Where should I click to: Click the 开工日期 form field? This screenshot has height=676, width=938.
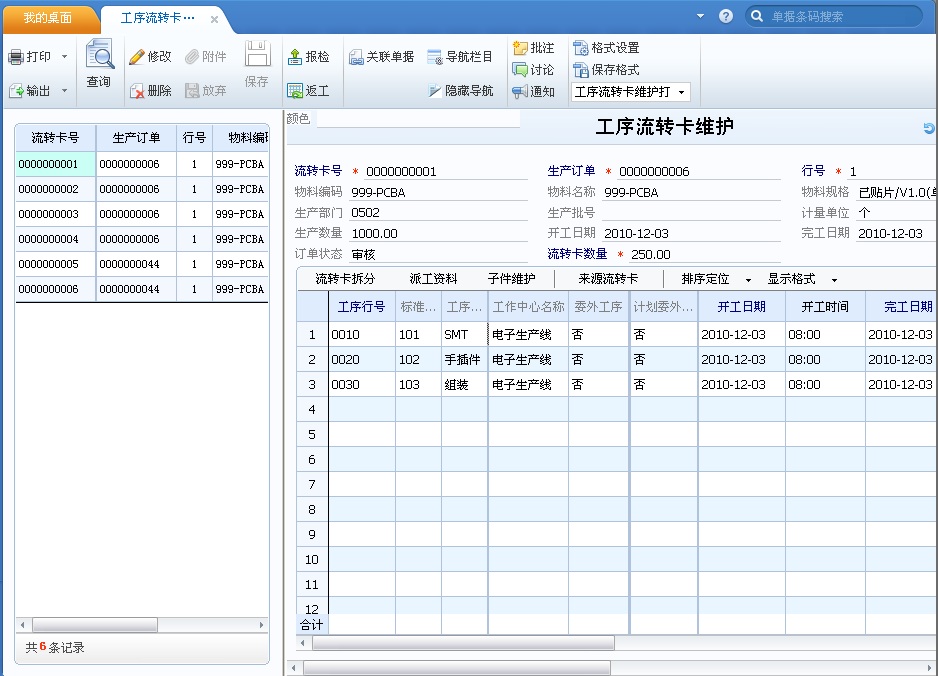[x=691, y=233]
